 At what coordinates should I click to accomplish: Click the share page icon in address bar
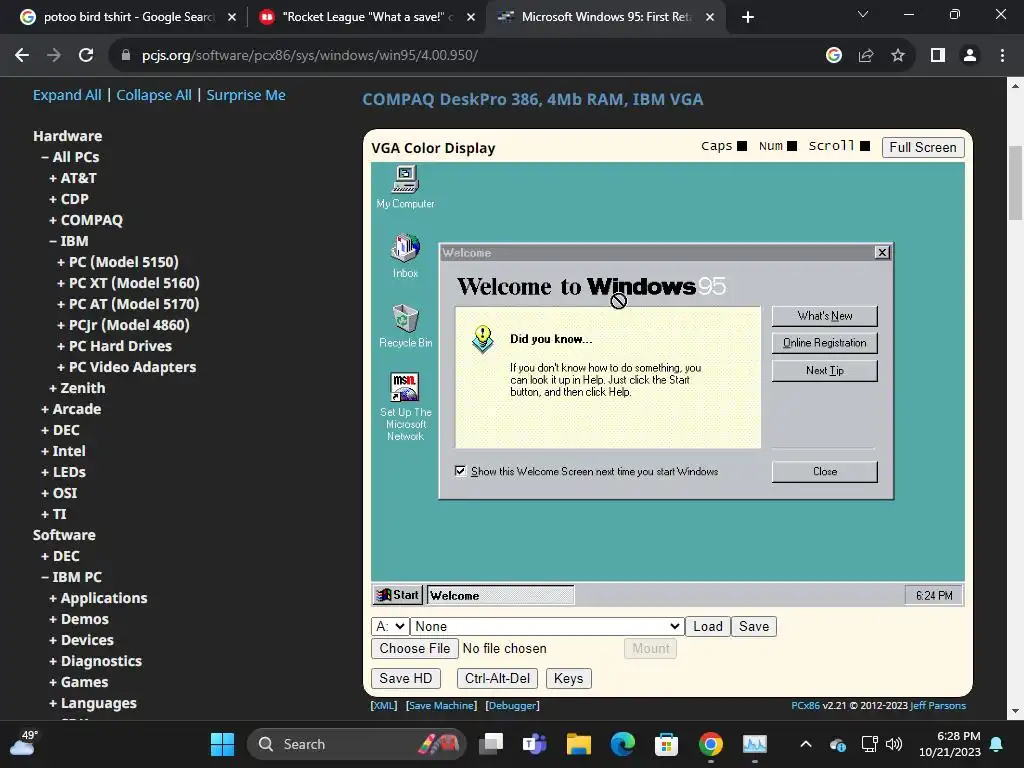(x=866, y=56)
